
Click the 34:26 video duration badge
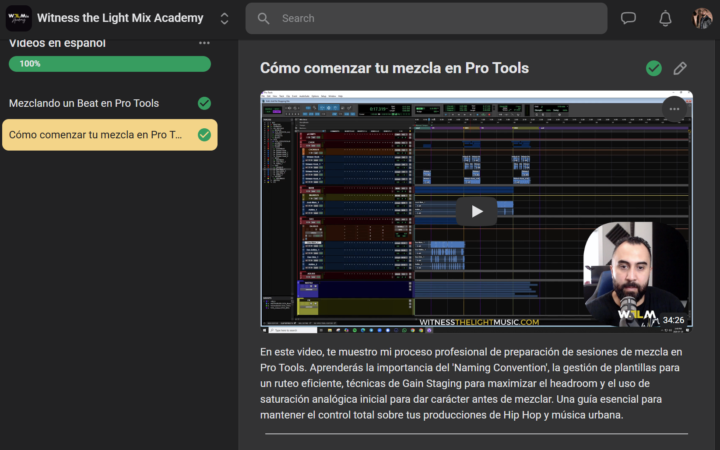[673, 320]
